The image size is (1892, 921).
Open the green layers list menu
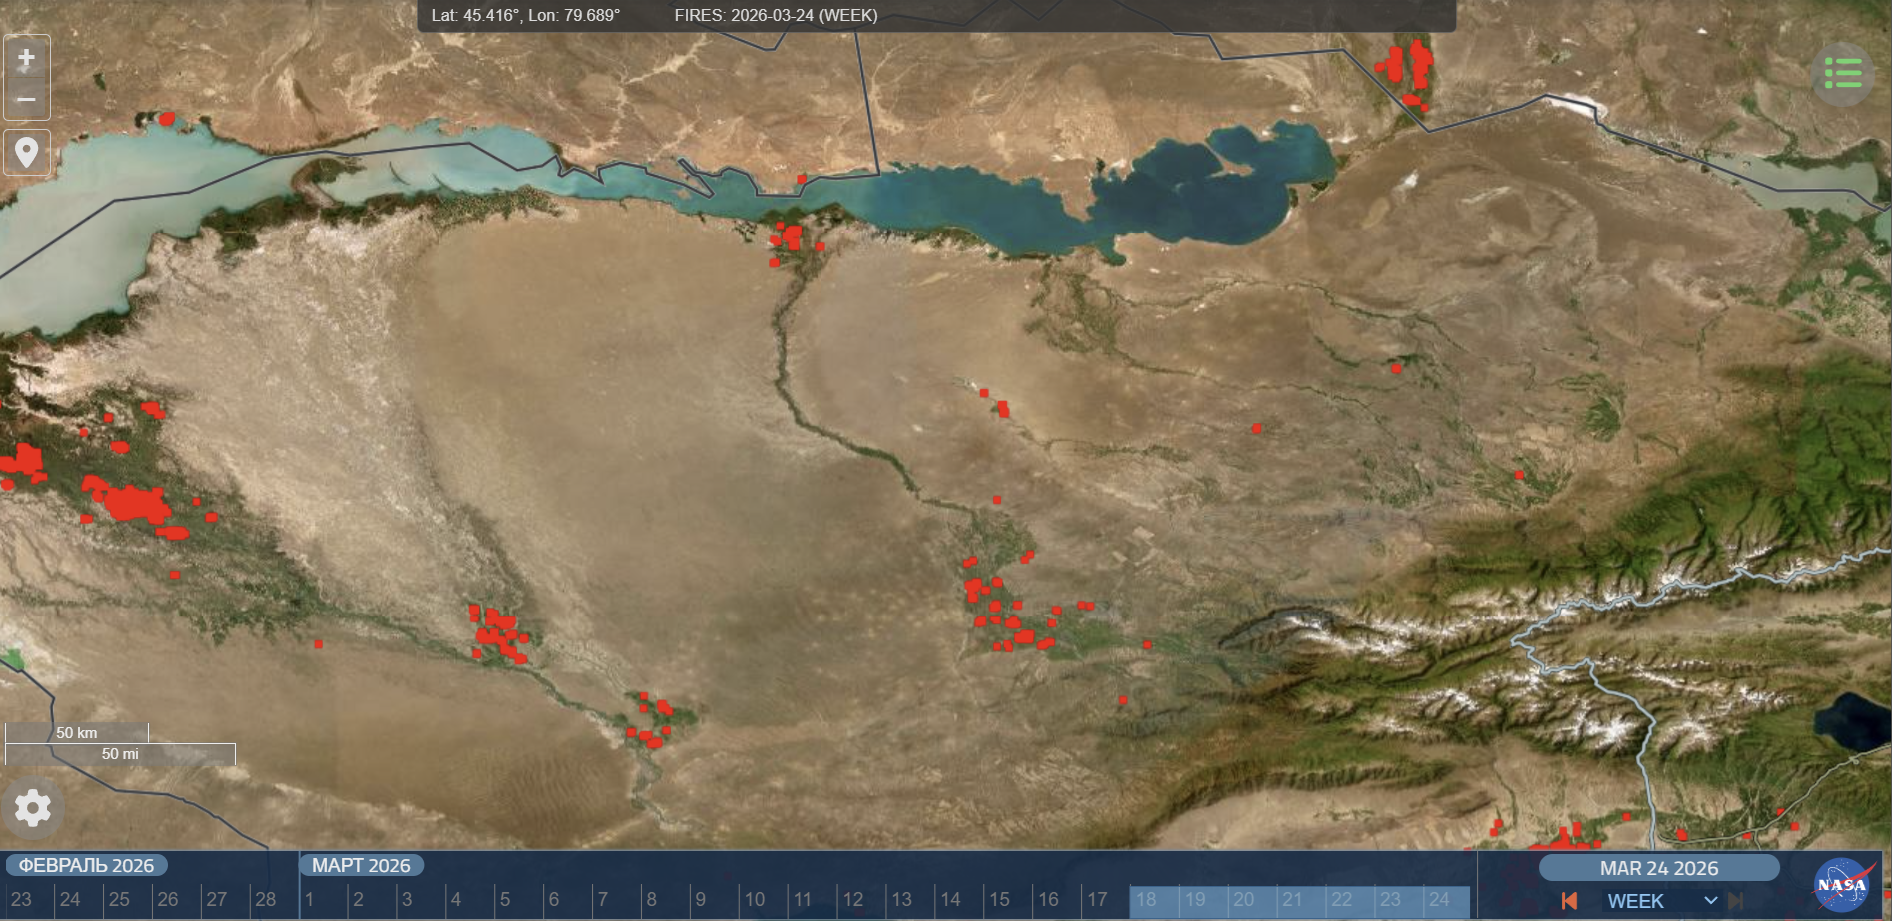tap(1842, 74)
